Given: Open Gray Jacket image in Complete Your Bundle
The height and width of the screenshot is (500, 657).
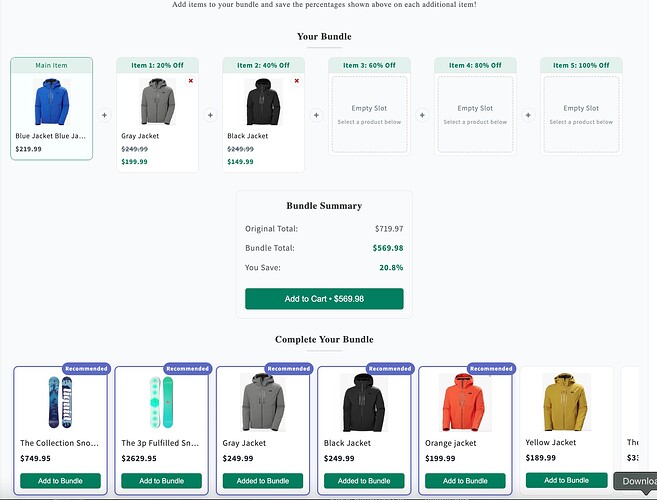Looking at the screenshot, I should [x=263, y=402].
